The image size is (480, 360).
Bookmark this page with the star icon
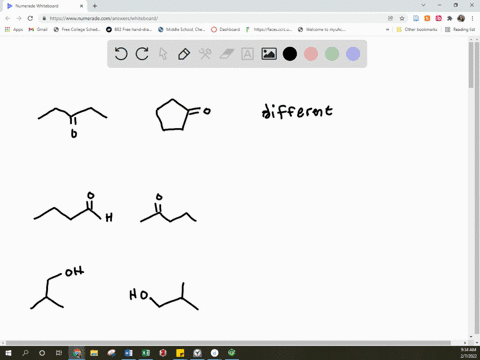click(x=402, y=18)
